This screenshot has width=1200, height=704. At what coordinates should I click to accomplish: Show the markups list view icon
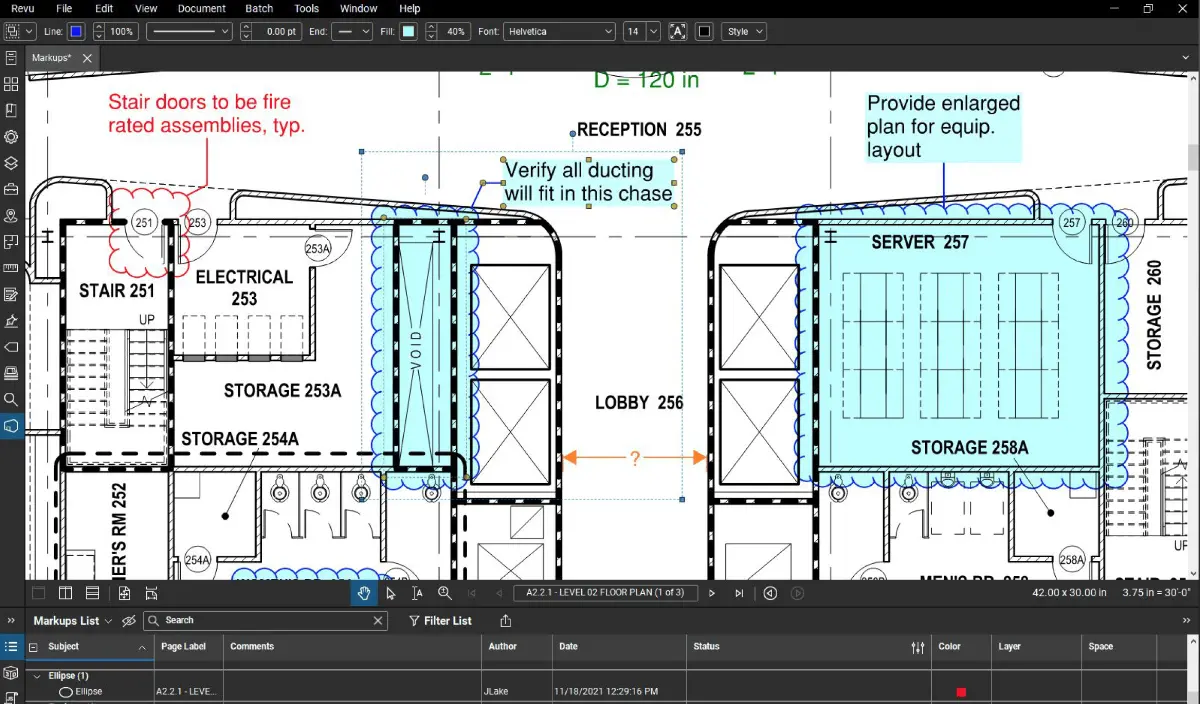pos(11,647)
